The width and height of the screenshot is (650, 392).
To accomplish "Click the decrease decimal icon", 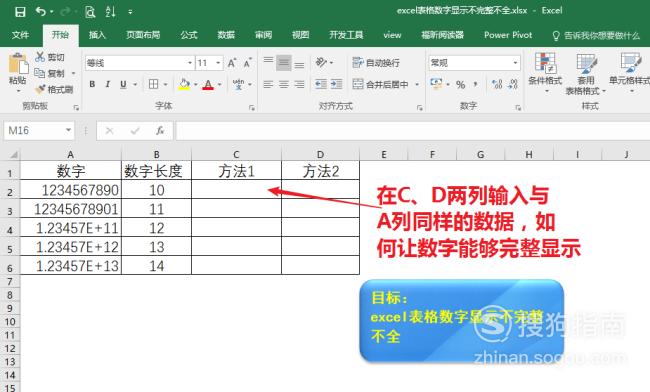I will point(513,85).
